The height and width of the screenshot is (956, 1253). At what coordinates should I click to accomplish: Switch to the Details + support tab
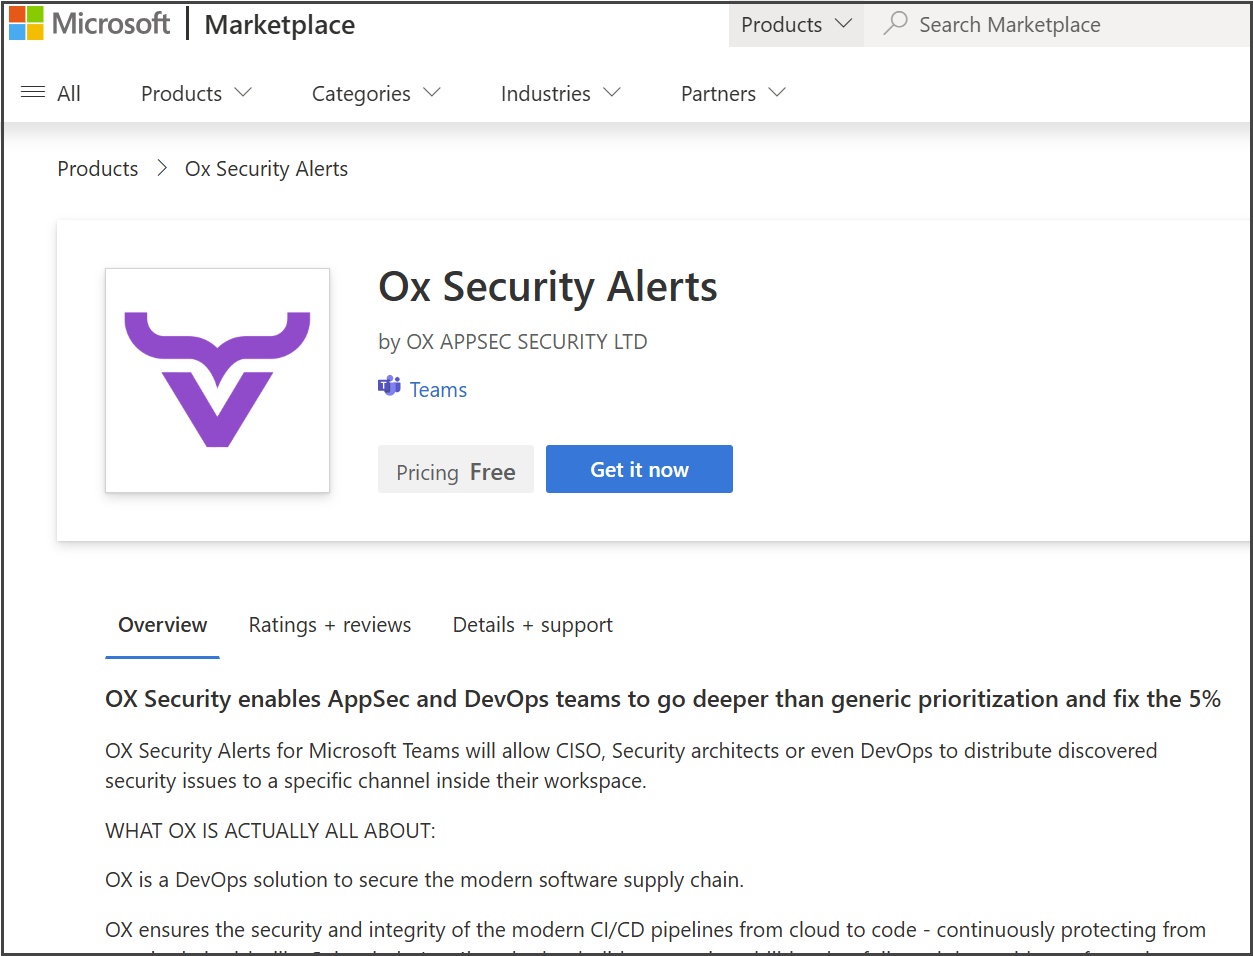pyautogui.click(x=532, y=625)
